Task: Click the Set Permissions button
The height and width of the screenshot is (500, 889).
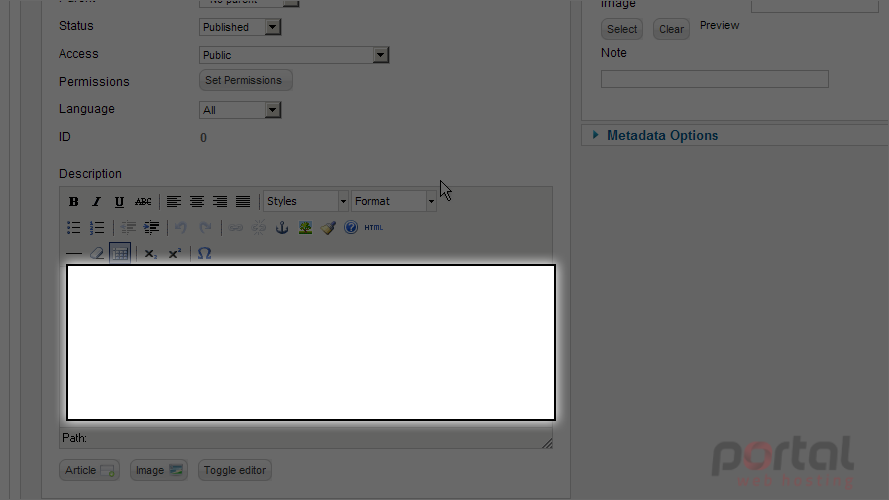Action: click(245, 80)
